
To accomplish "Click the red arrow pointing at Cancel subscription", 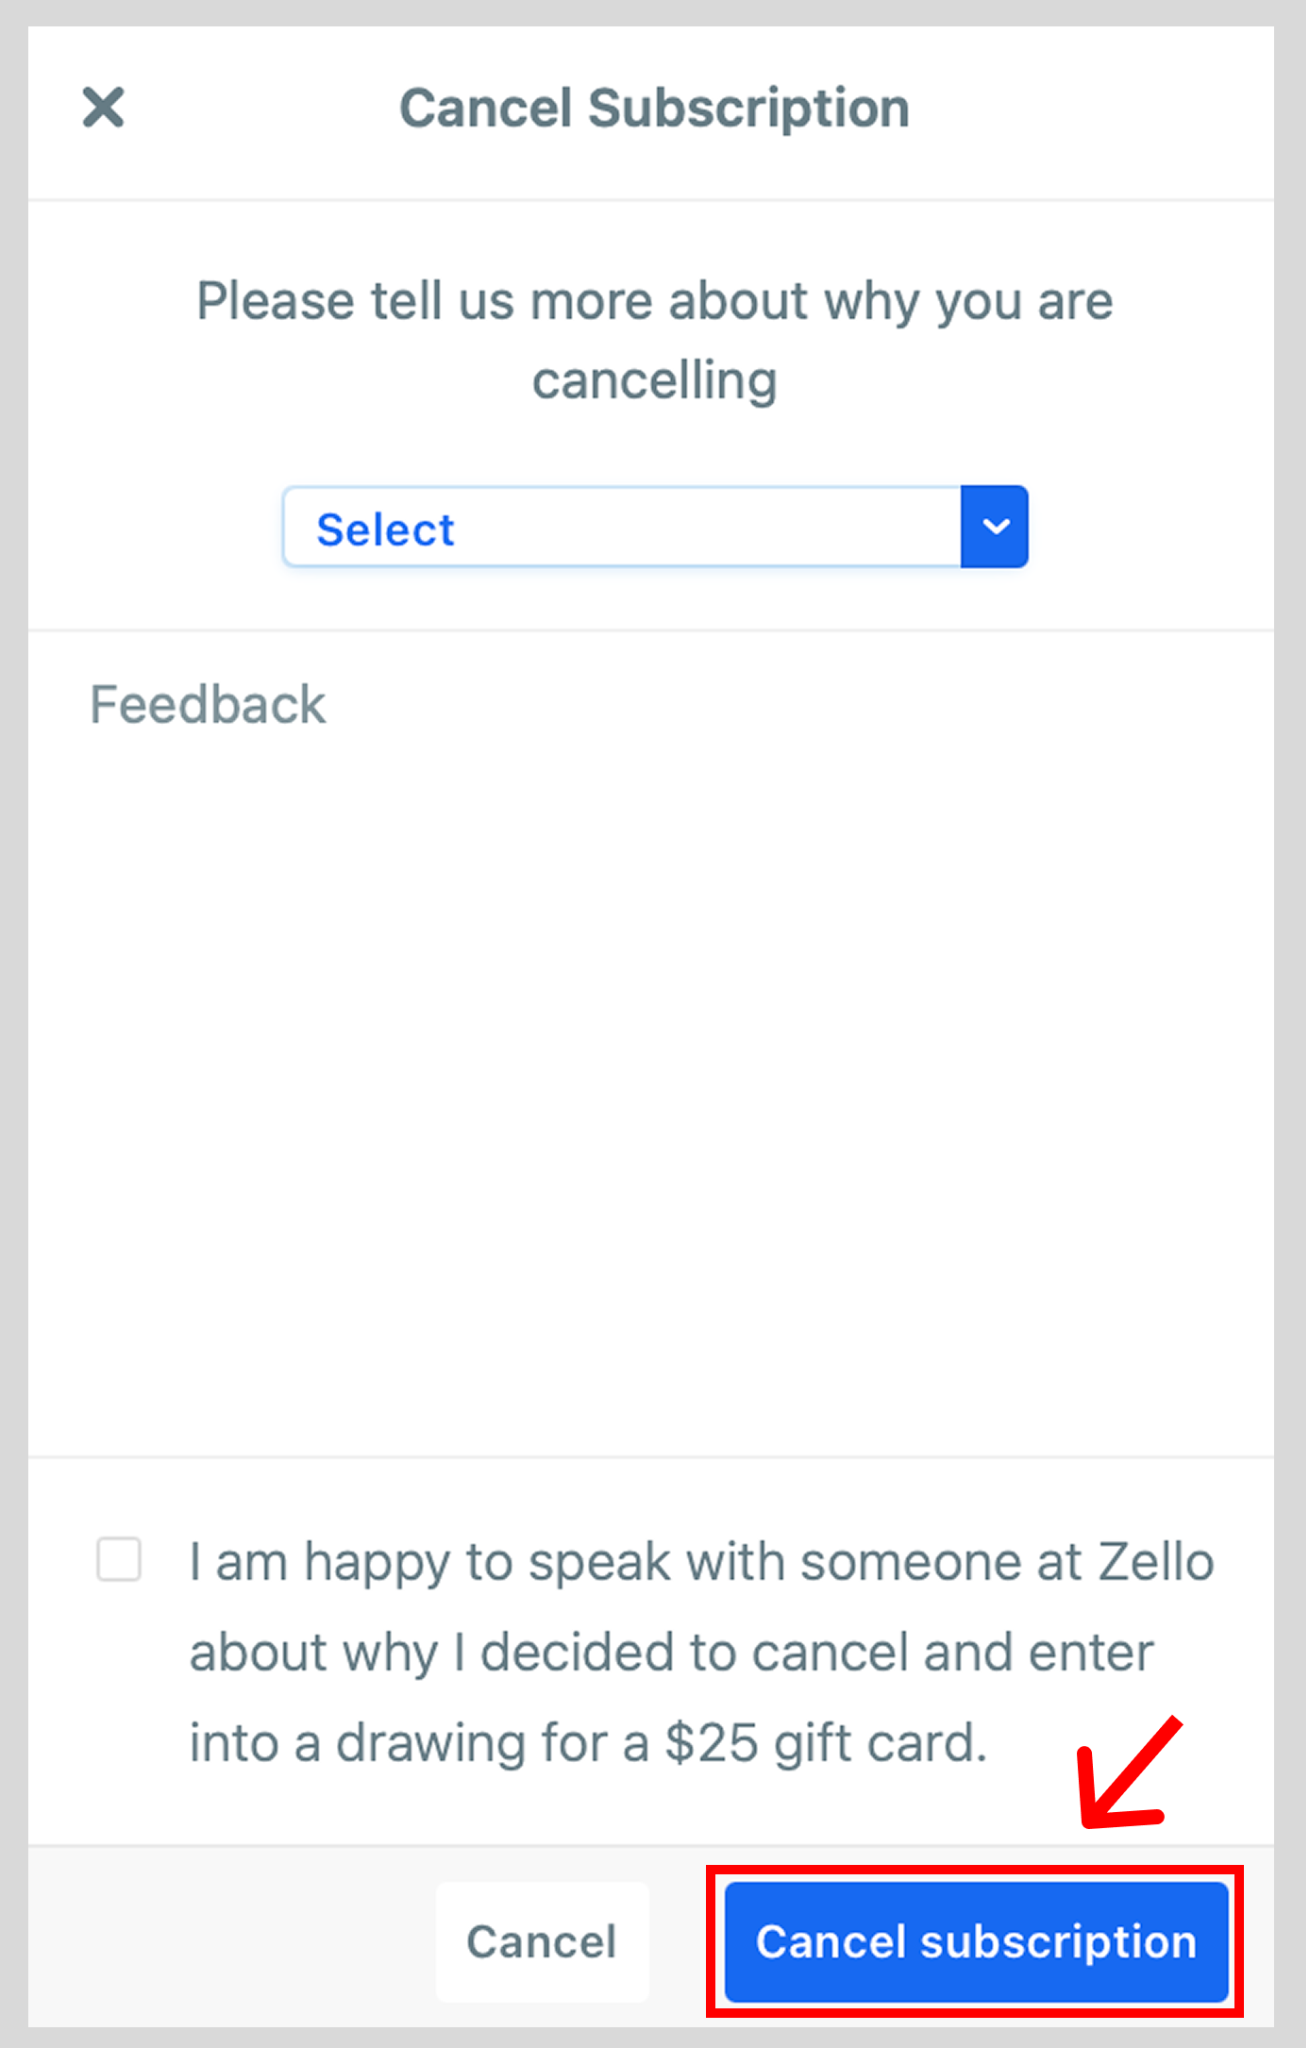I will (1130, 1774).
